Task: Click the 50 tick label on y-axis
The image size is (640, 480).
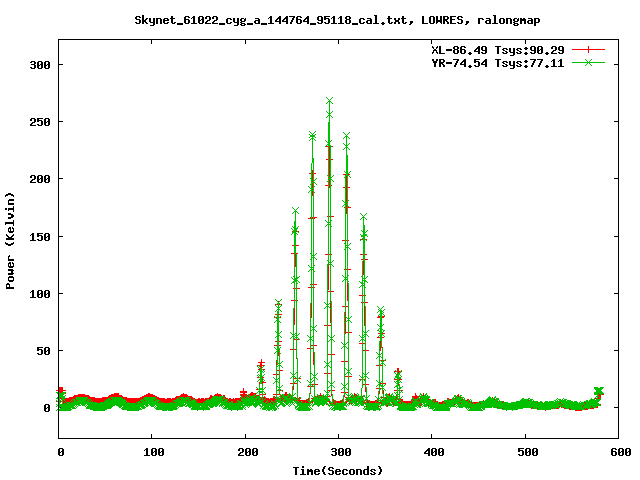Action: 44,351
